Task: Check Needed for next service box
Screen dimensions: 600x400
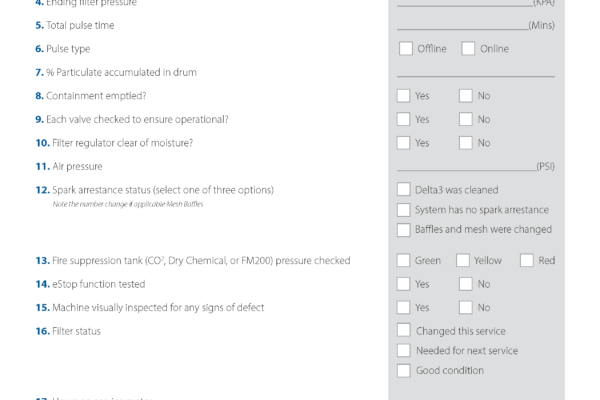Action: 403,350
